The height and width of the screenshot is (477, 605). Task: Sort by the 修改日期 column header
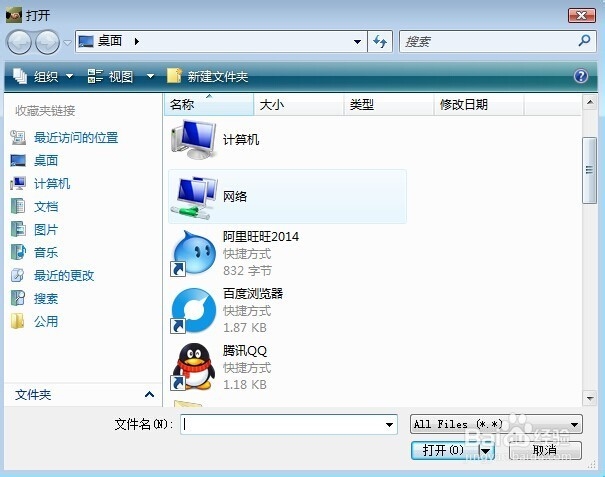(x=479, y=104)
